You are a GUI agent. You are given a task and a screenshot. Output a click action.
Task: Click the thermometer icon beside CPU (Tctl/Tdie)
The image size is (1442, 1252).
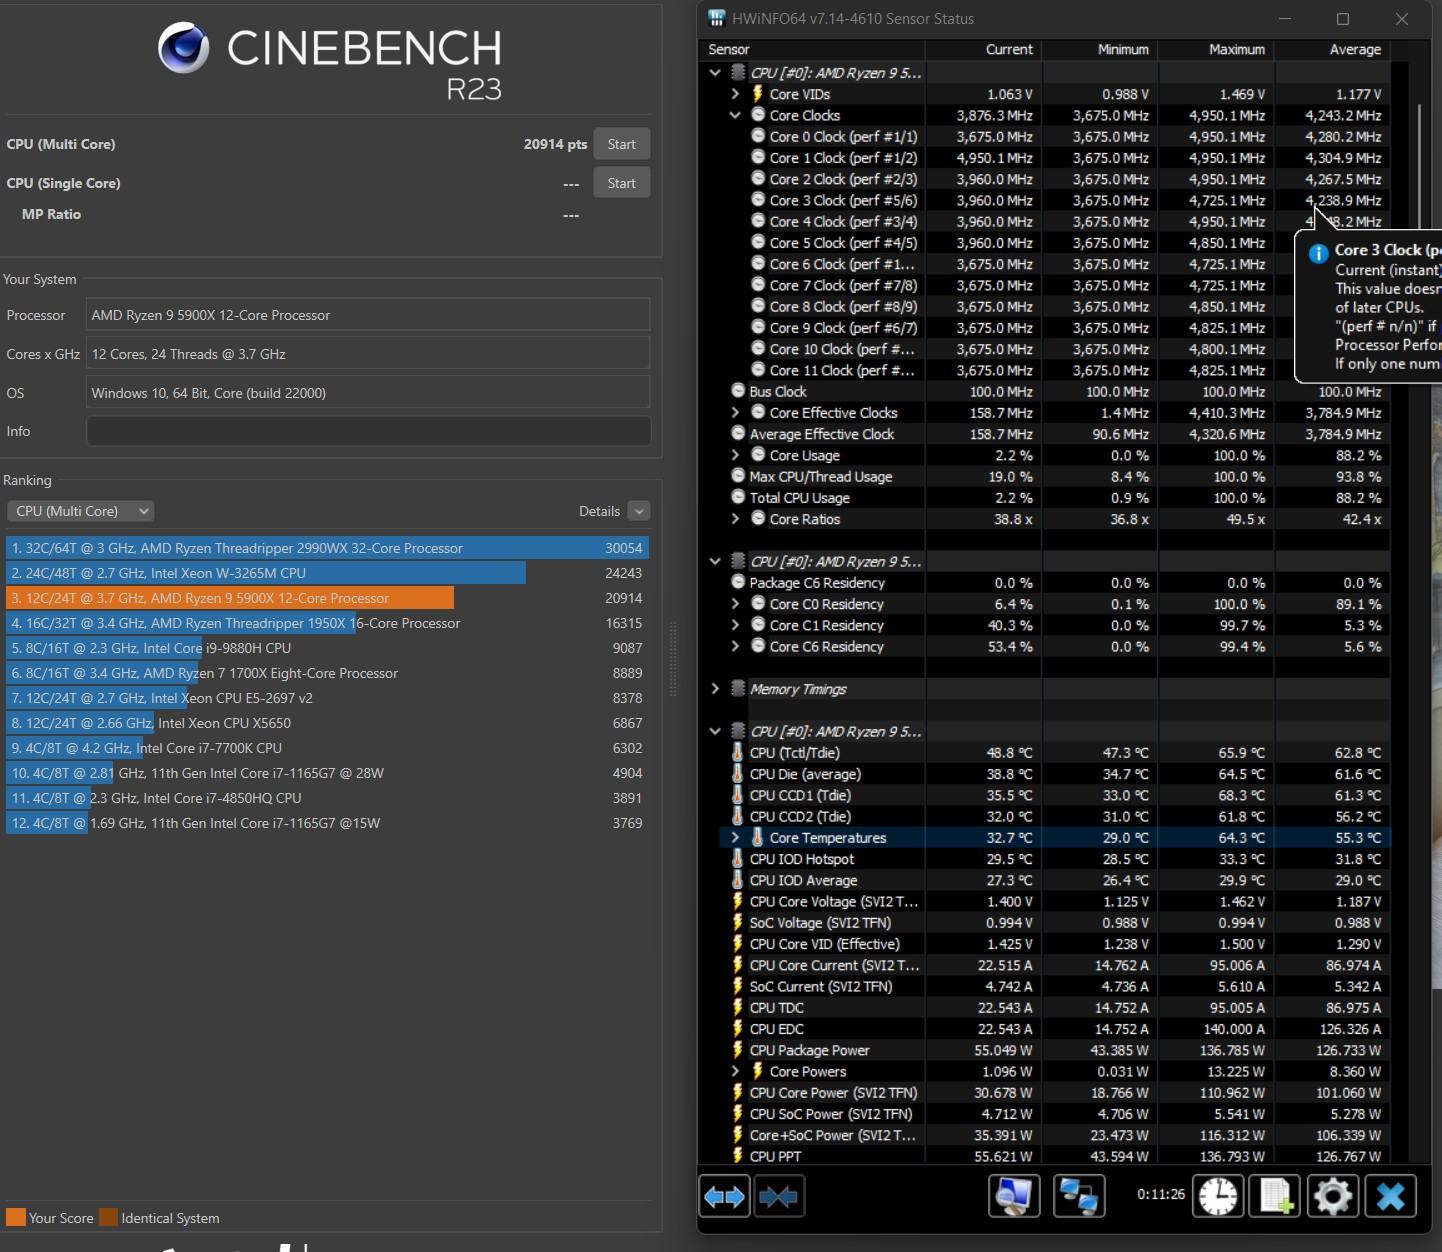click(738, 753)
